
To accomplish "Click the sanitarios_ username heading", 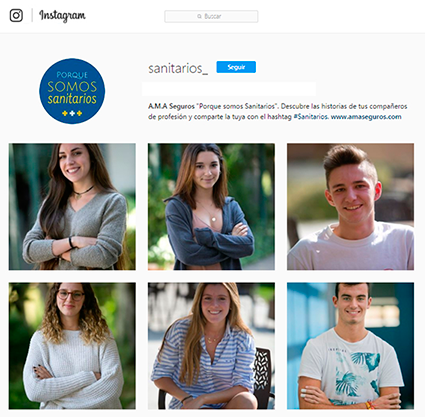I will [x=178, y=68].
